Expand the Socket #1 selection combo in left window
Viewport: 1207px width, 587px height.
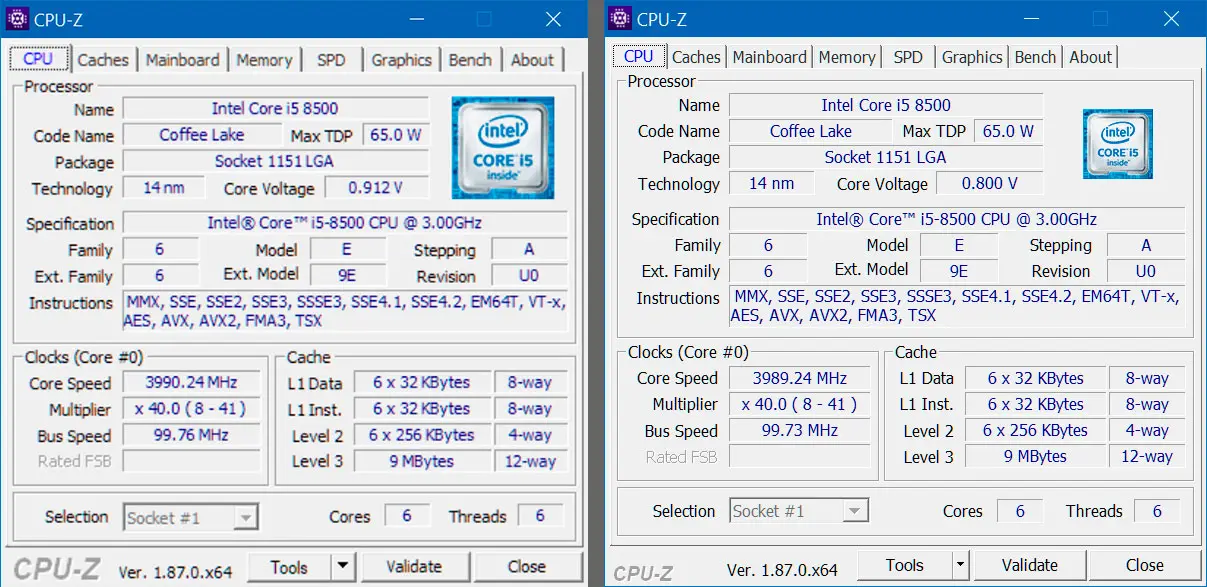(x=244, y=518)
